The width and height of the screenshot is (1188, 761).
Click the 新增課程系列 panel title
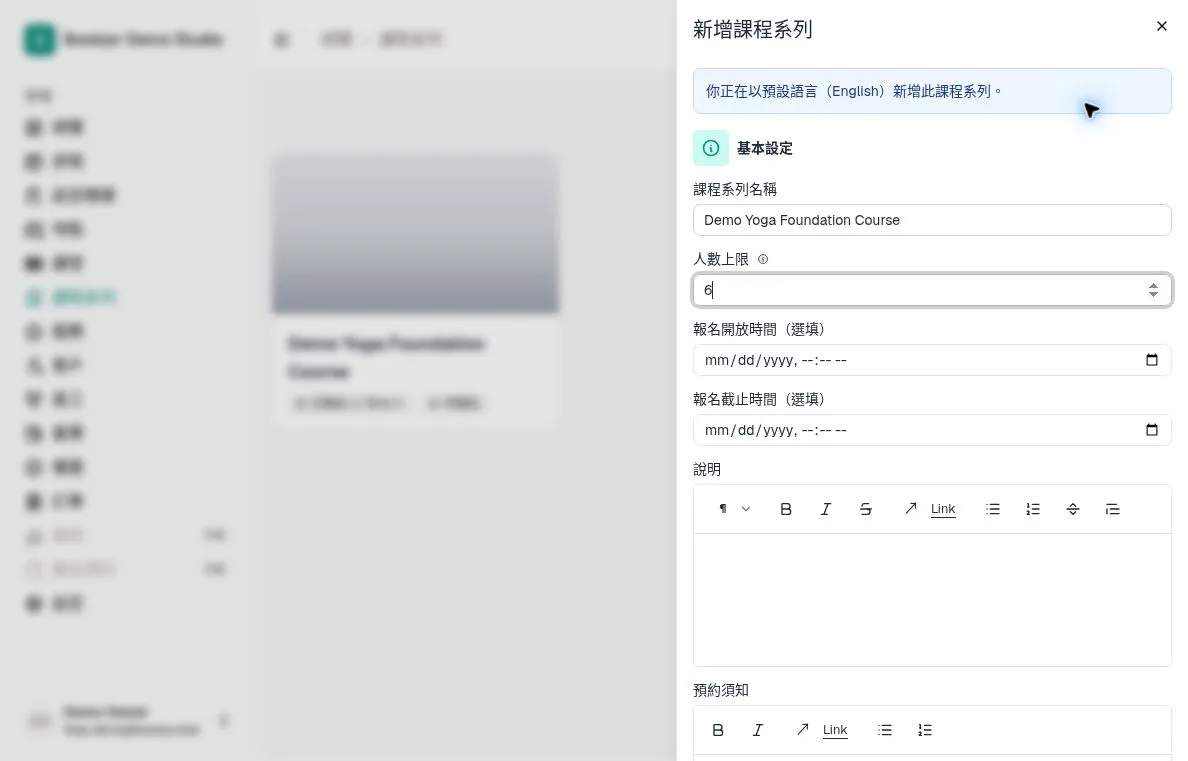coord(752,30)
